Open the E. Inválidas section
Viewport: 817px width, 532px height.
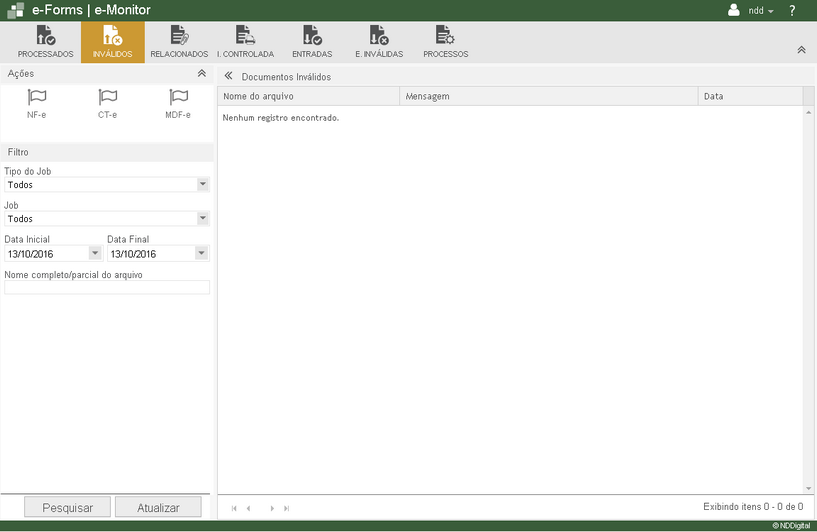pyautogui.click(x=379, y=42)
